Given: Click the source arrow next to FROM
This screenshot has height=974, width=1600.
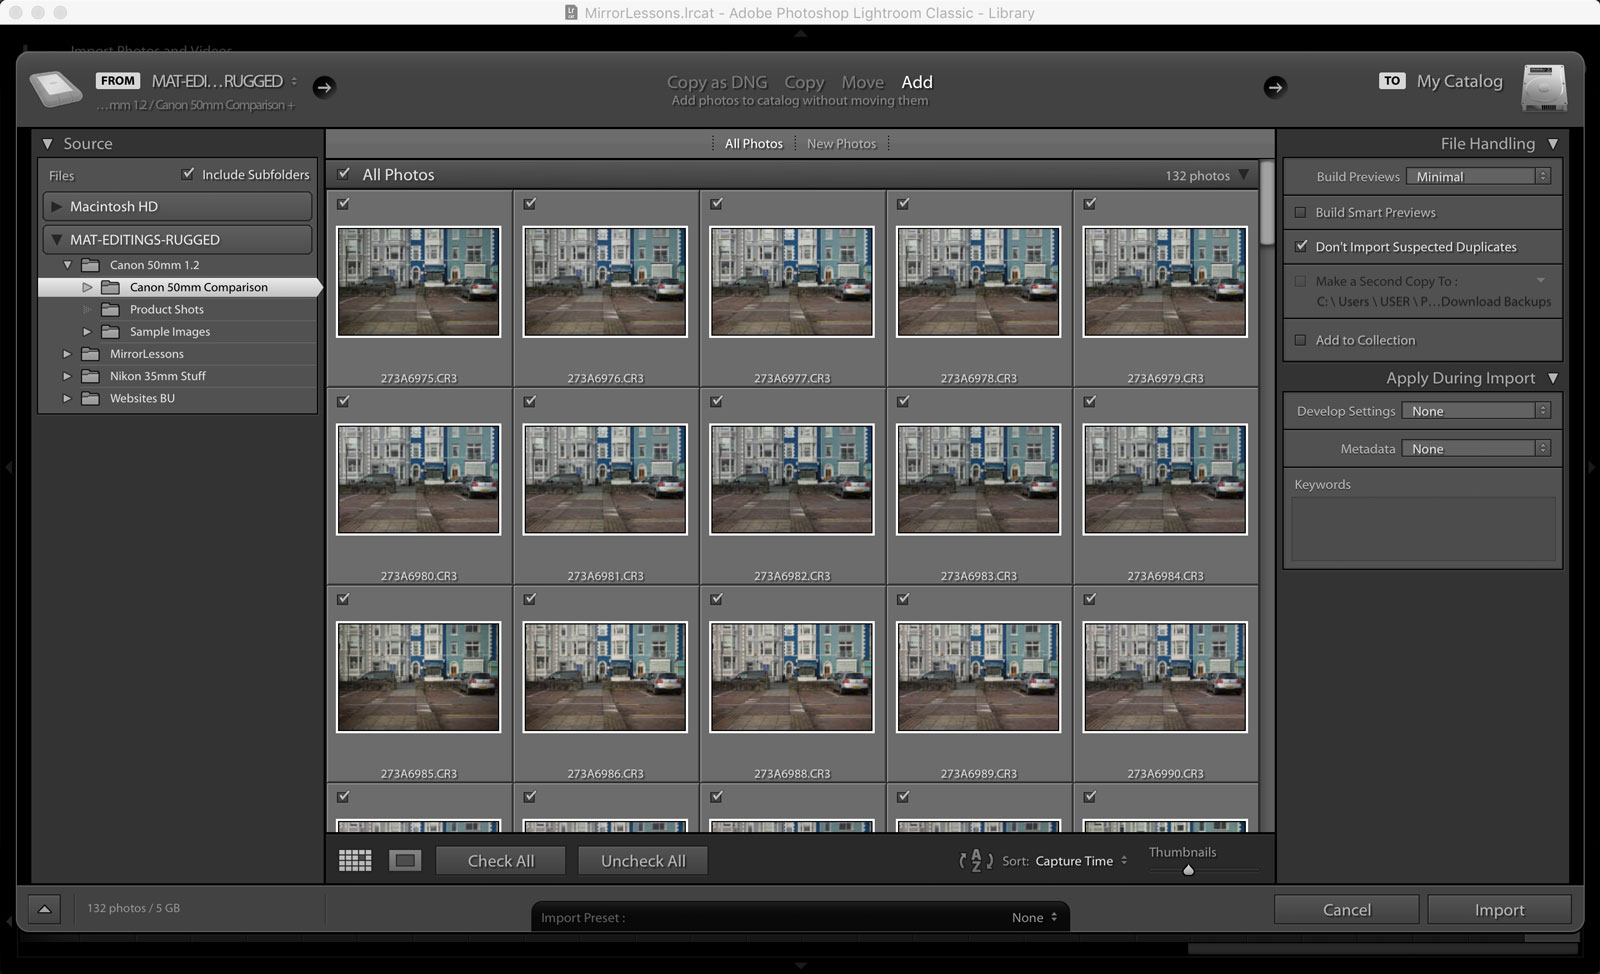Looking at the screenshot, I should (x=323, y=87).
